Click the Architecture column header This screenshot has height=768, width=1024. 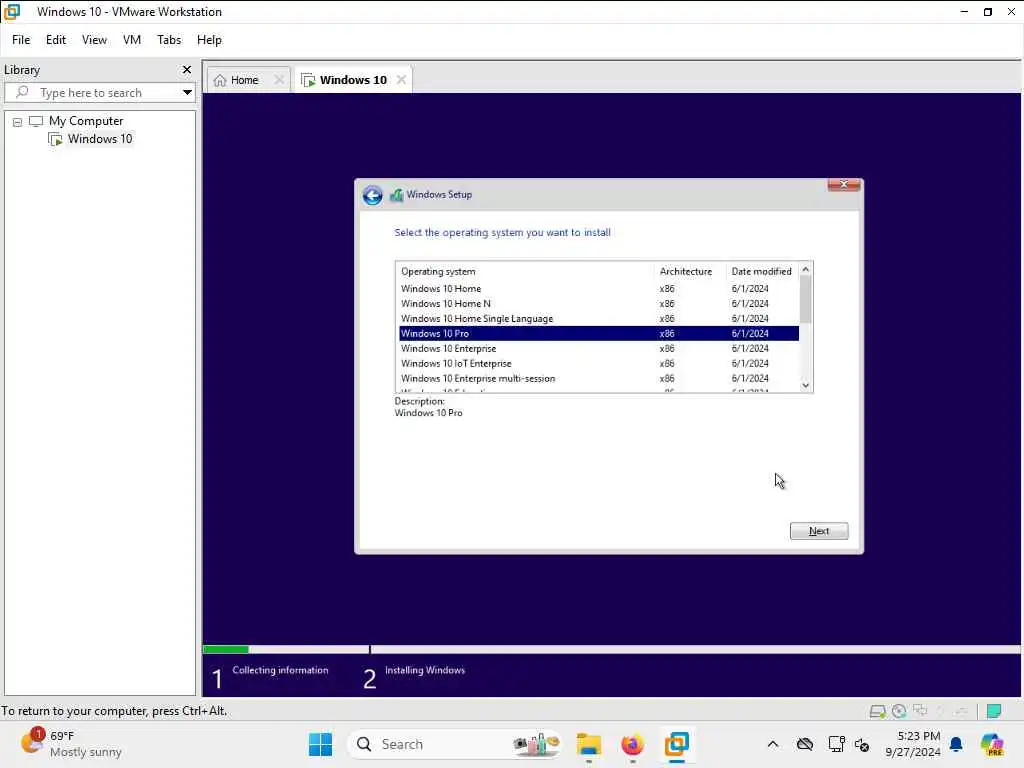[x=690, y=271]
